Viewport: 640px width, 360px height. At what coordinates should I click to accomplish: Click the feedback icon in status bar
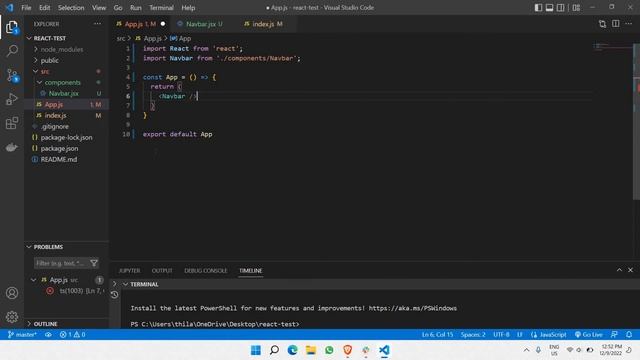point(614,334)
